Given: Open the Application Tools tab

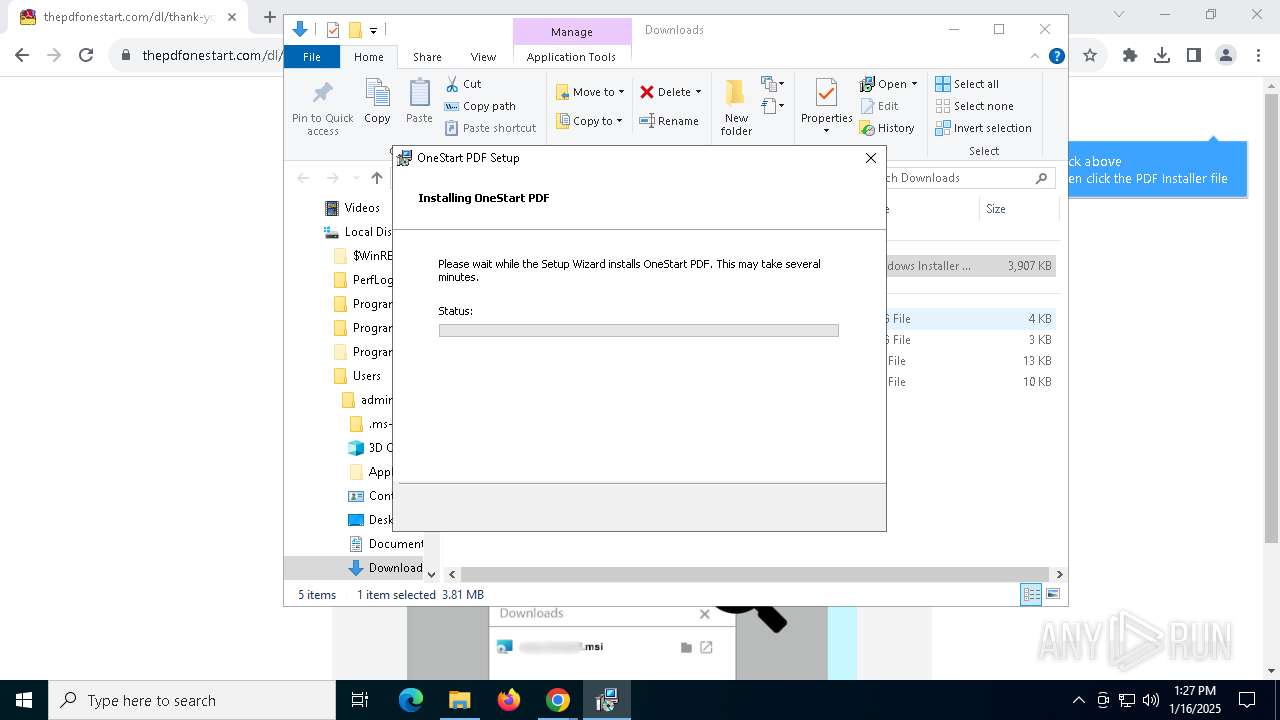Looking at the screenshot, I should pos(571,57).
